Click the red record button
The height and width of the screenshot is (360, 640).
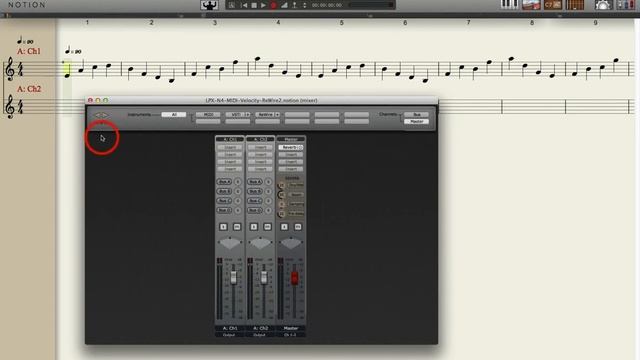pyautogui.click(x=273, y=5)
